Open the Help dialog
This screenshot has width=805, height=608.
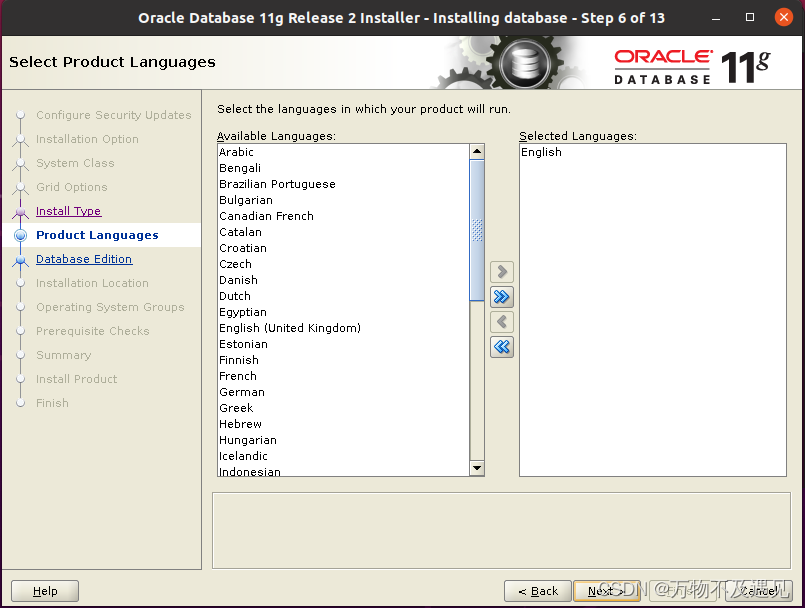coord(45,591)
